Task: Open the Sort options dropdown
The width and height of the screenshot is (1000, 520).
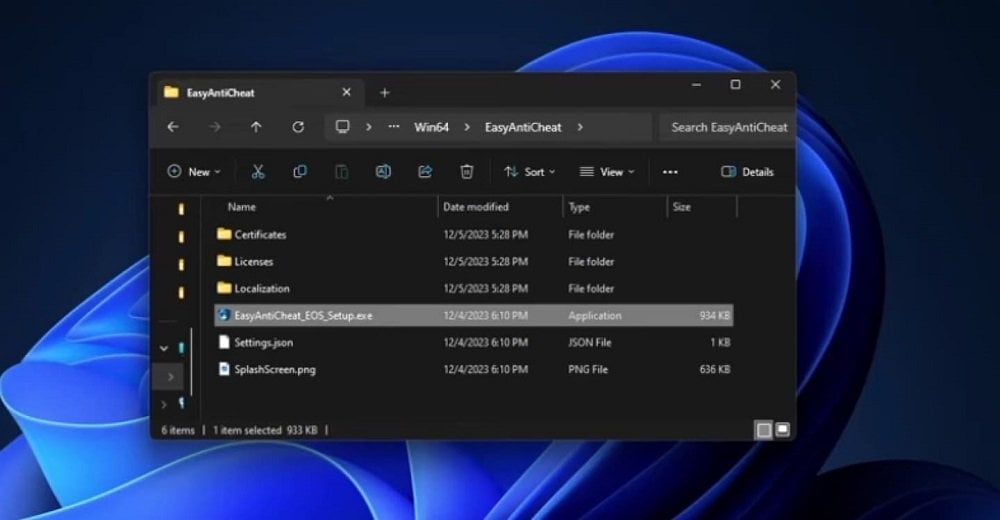Action: [529, 172]
